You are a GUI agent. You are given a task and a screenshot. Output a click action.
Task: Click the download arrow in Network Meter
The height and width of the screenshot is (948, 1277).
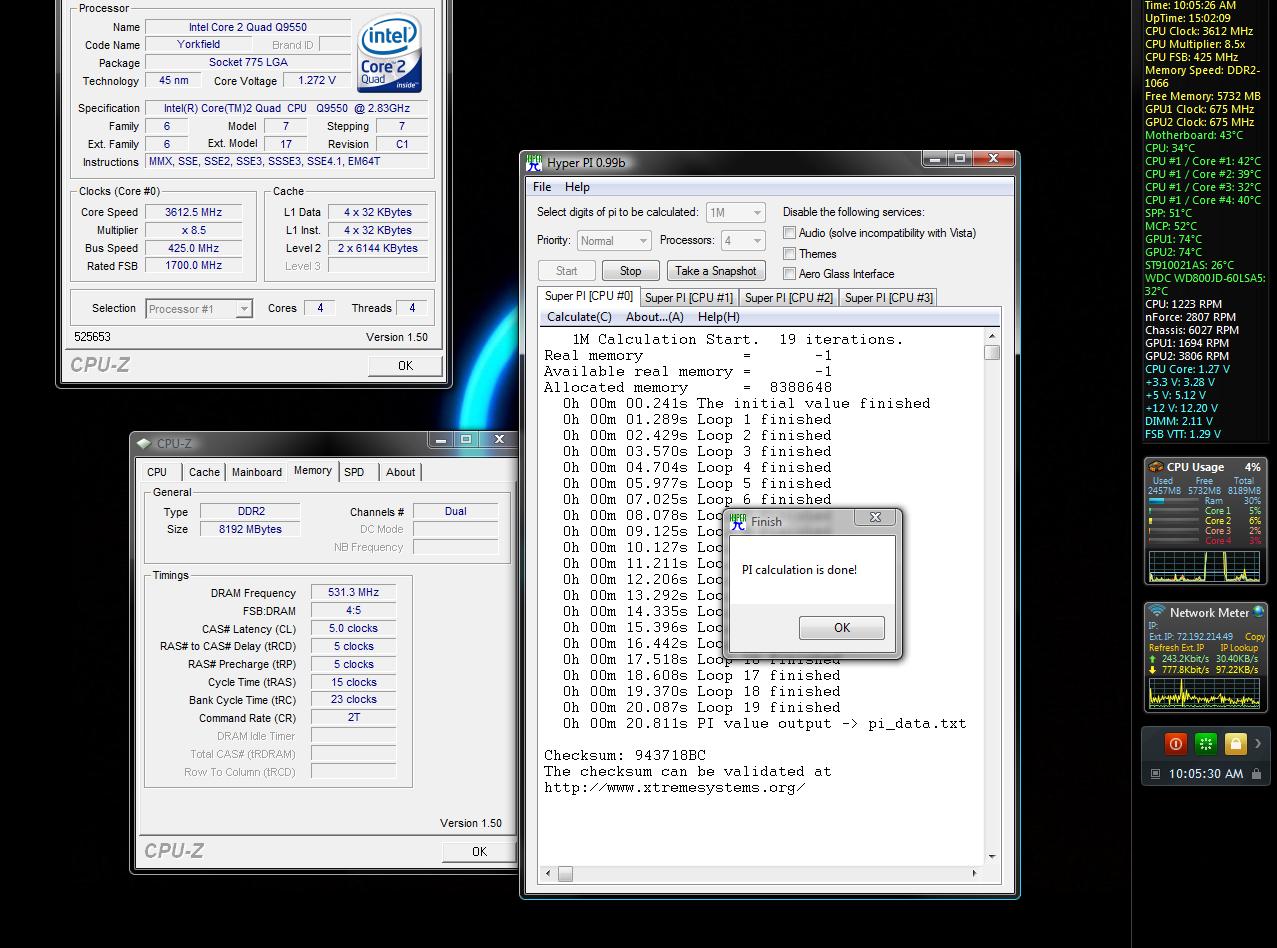[x=1153, y=670]
